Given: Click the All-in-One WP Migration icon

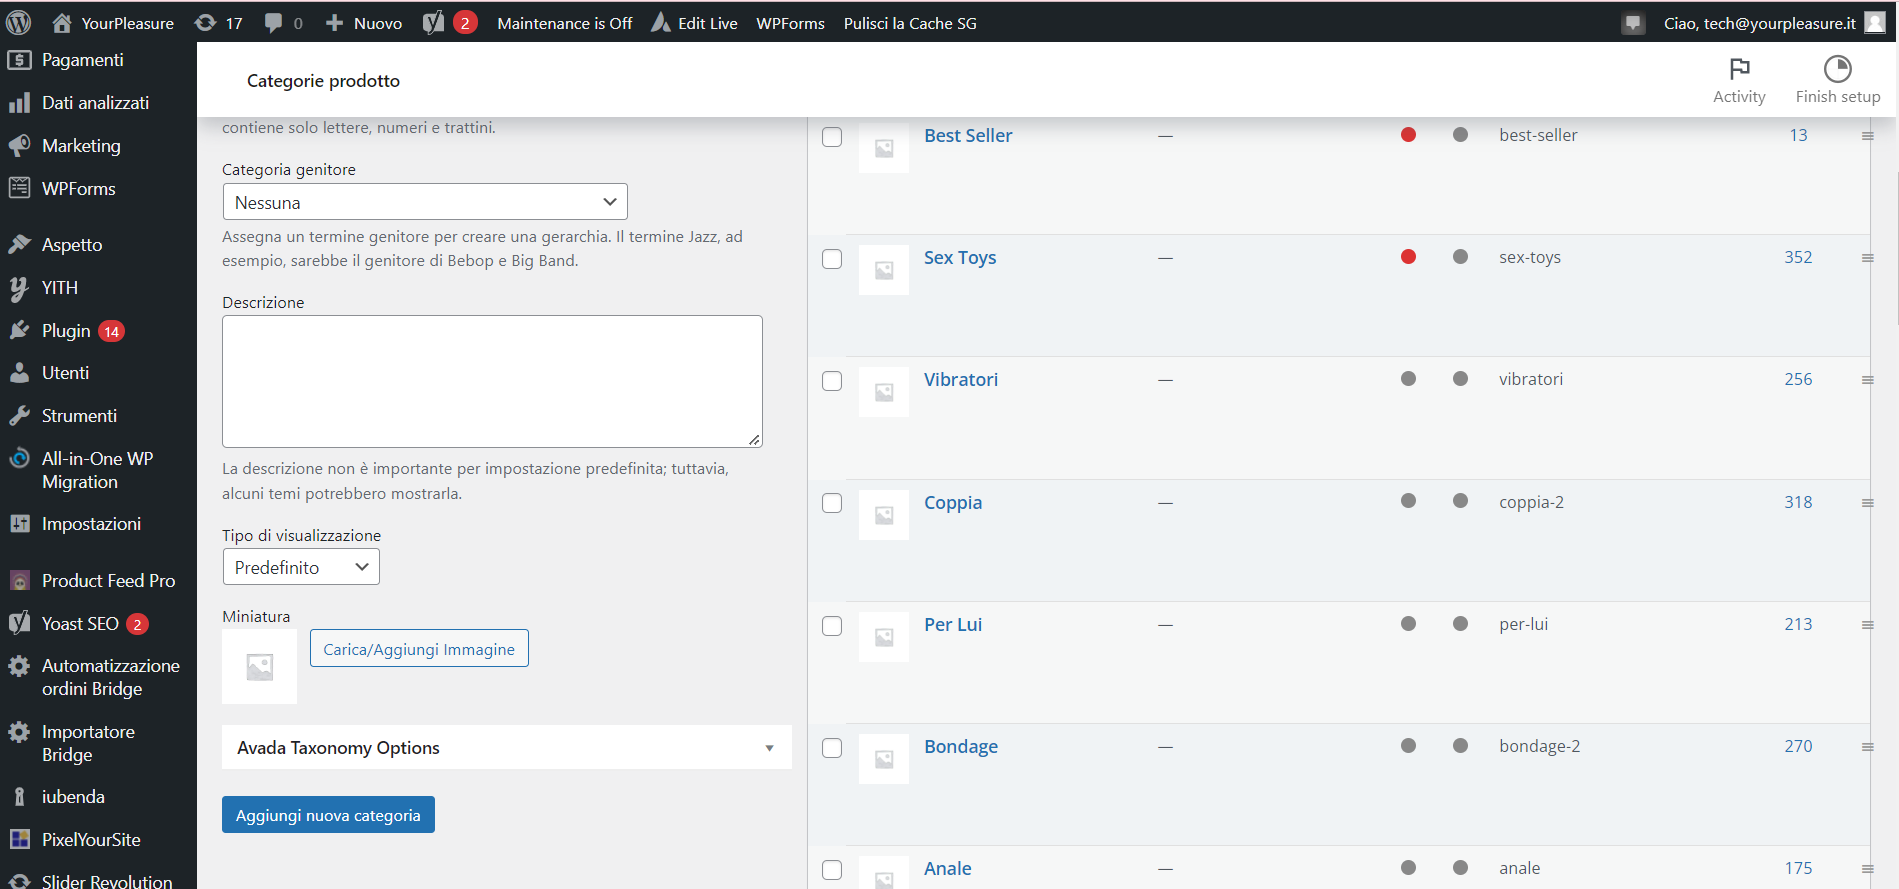Looking at the screenshot, I should click(19, 459).
